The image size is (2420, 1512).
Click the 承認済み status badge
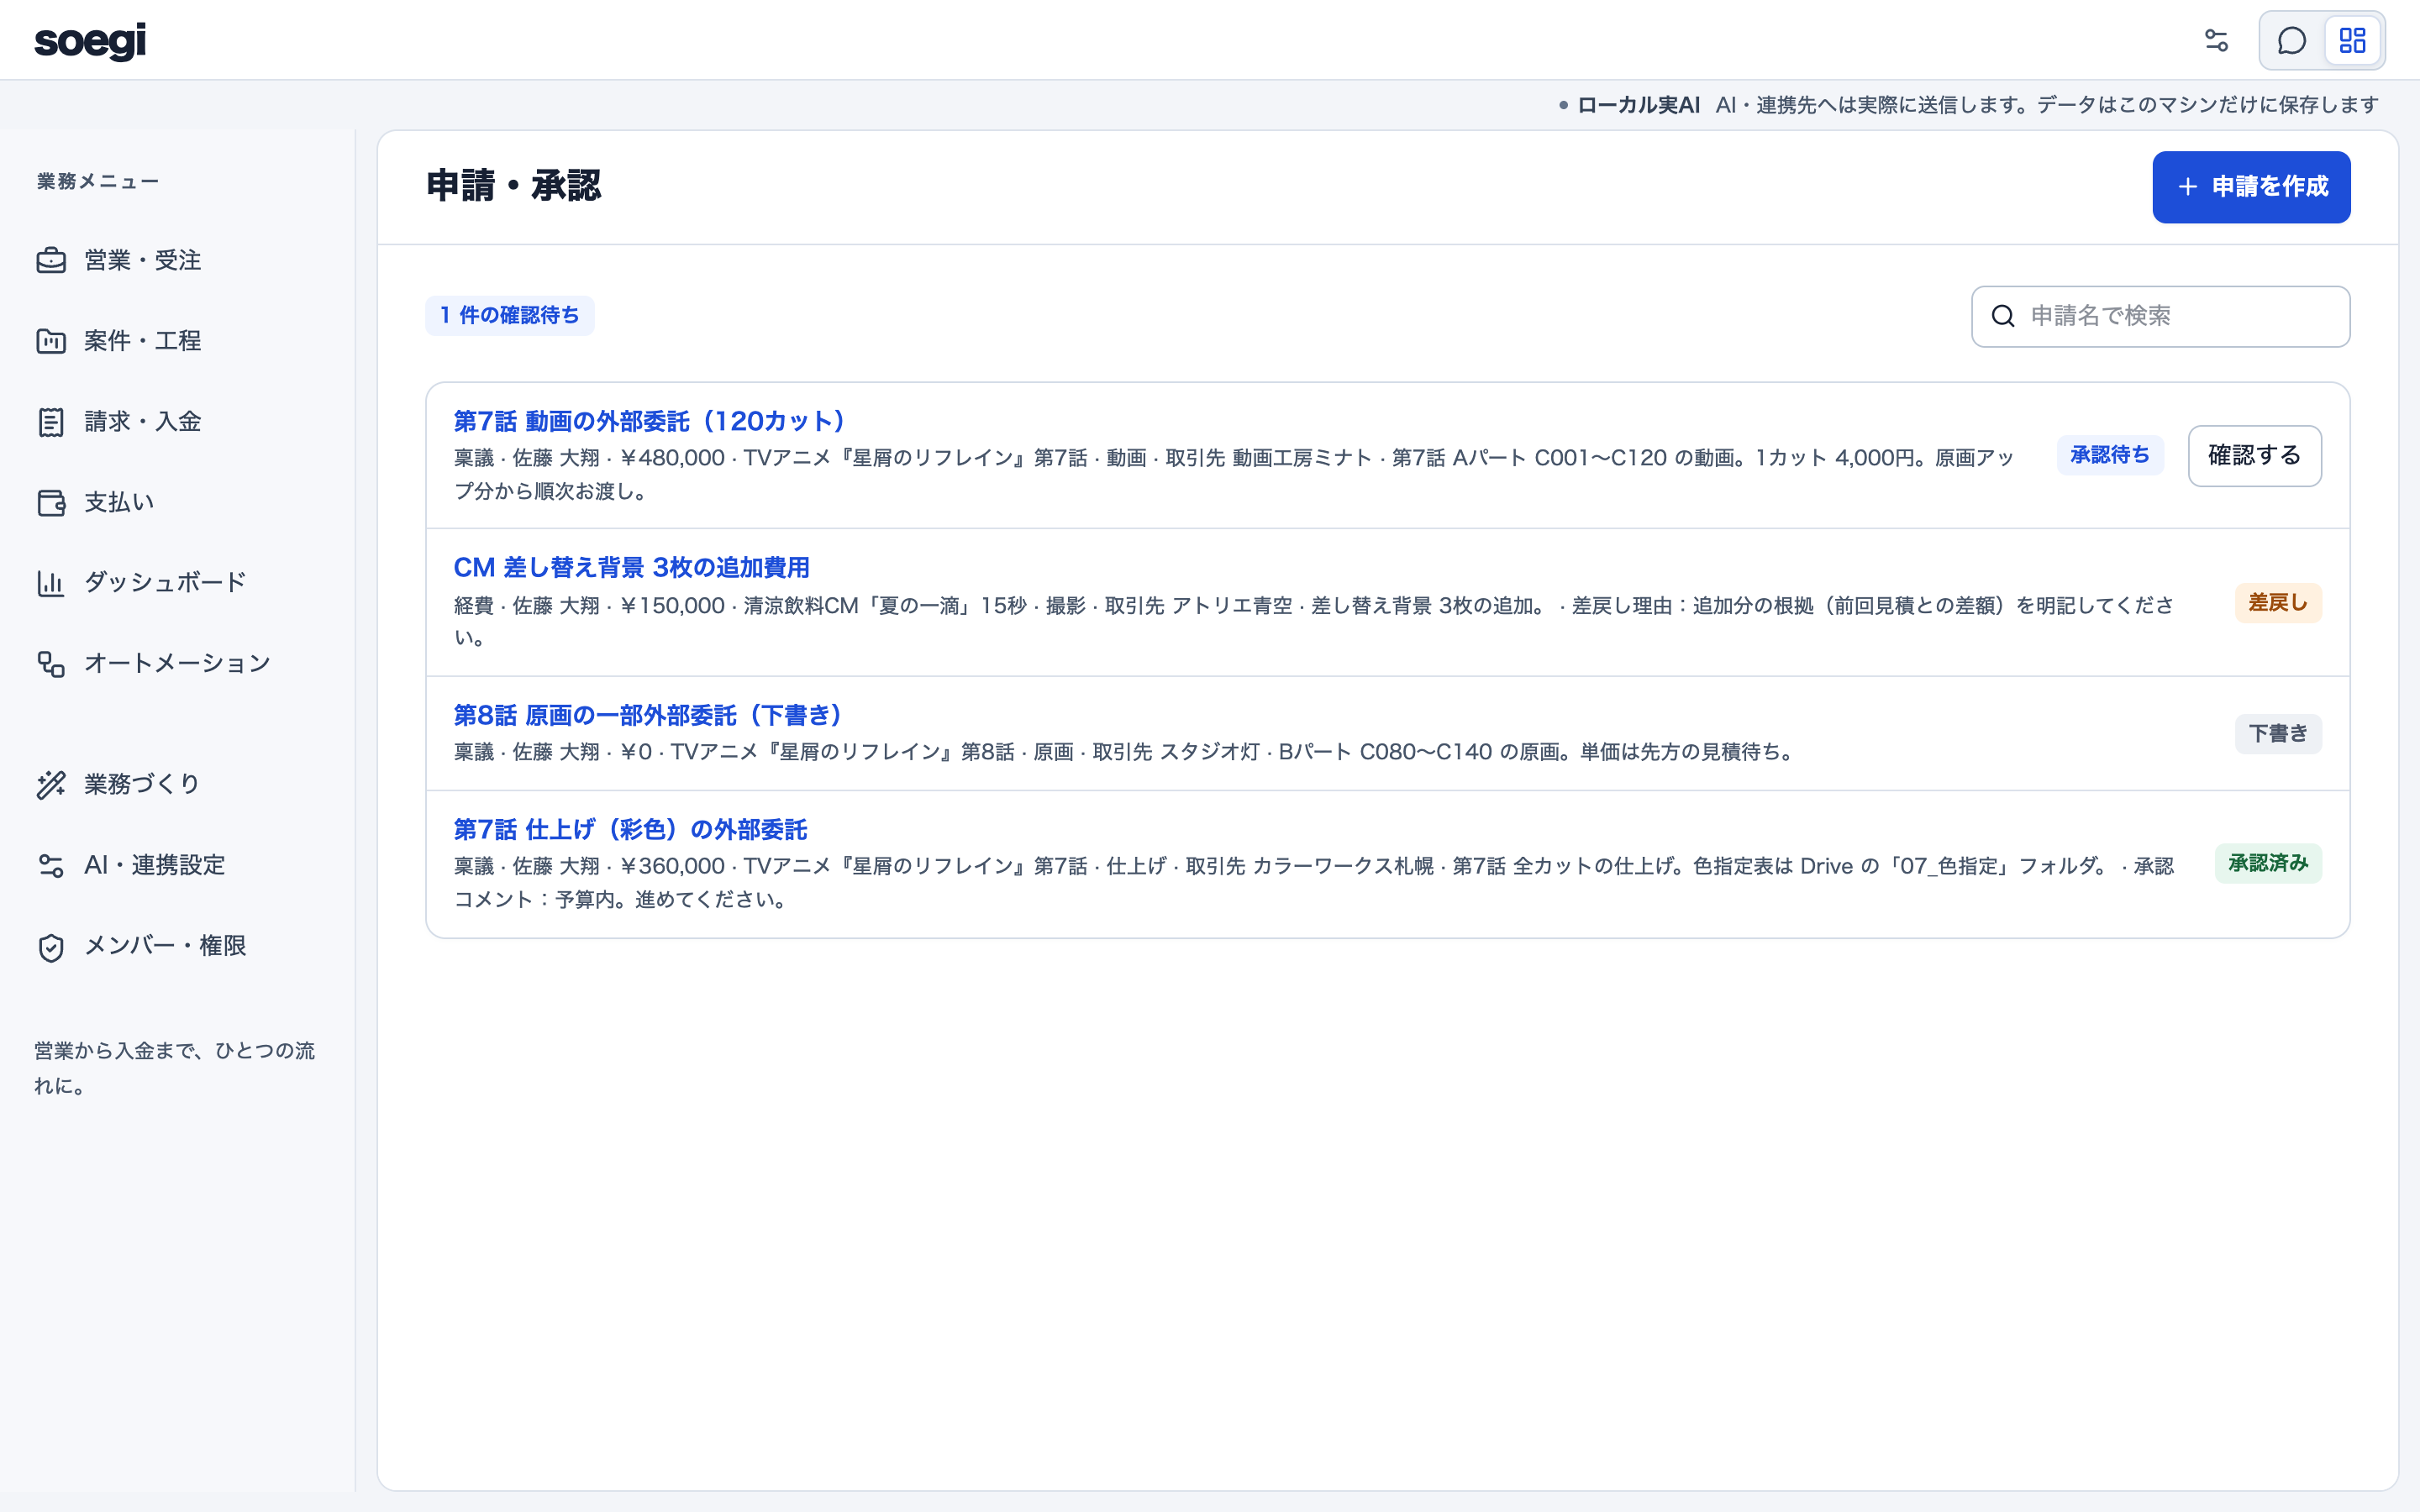(2268, 863)
